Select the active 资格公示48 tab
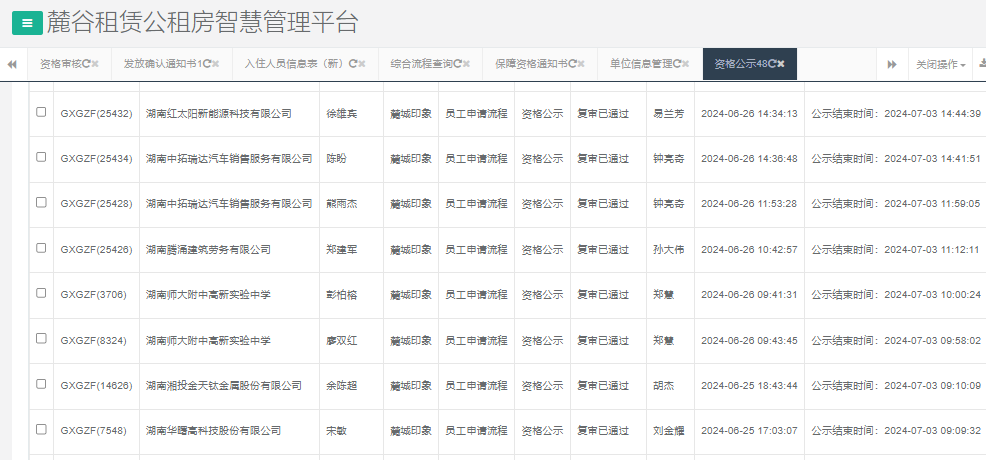 [750, 64]
